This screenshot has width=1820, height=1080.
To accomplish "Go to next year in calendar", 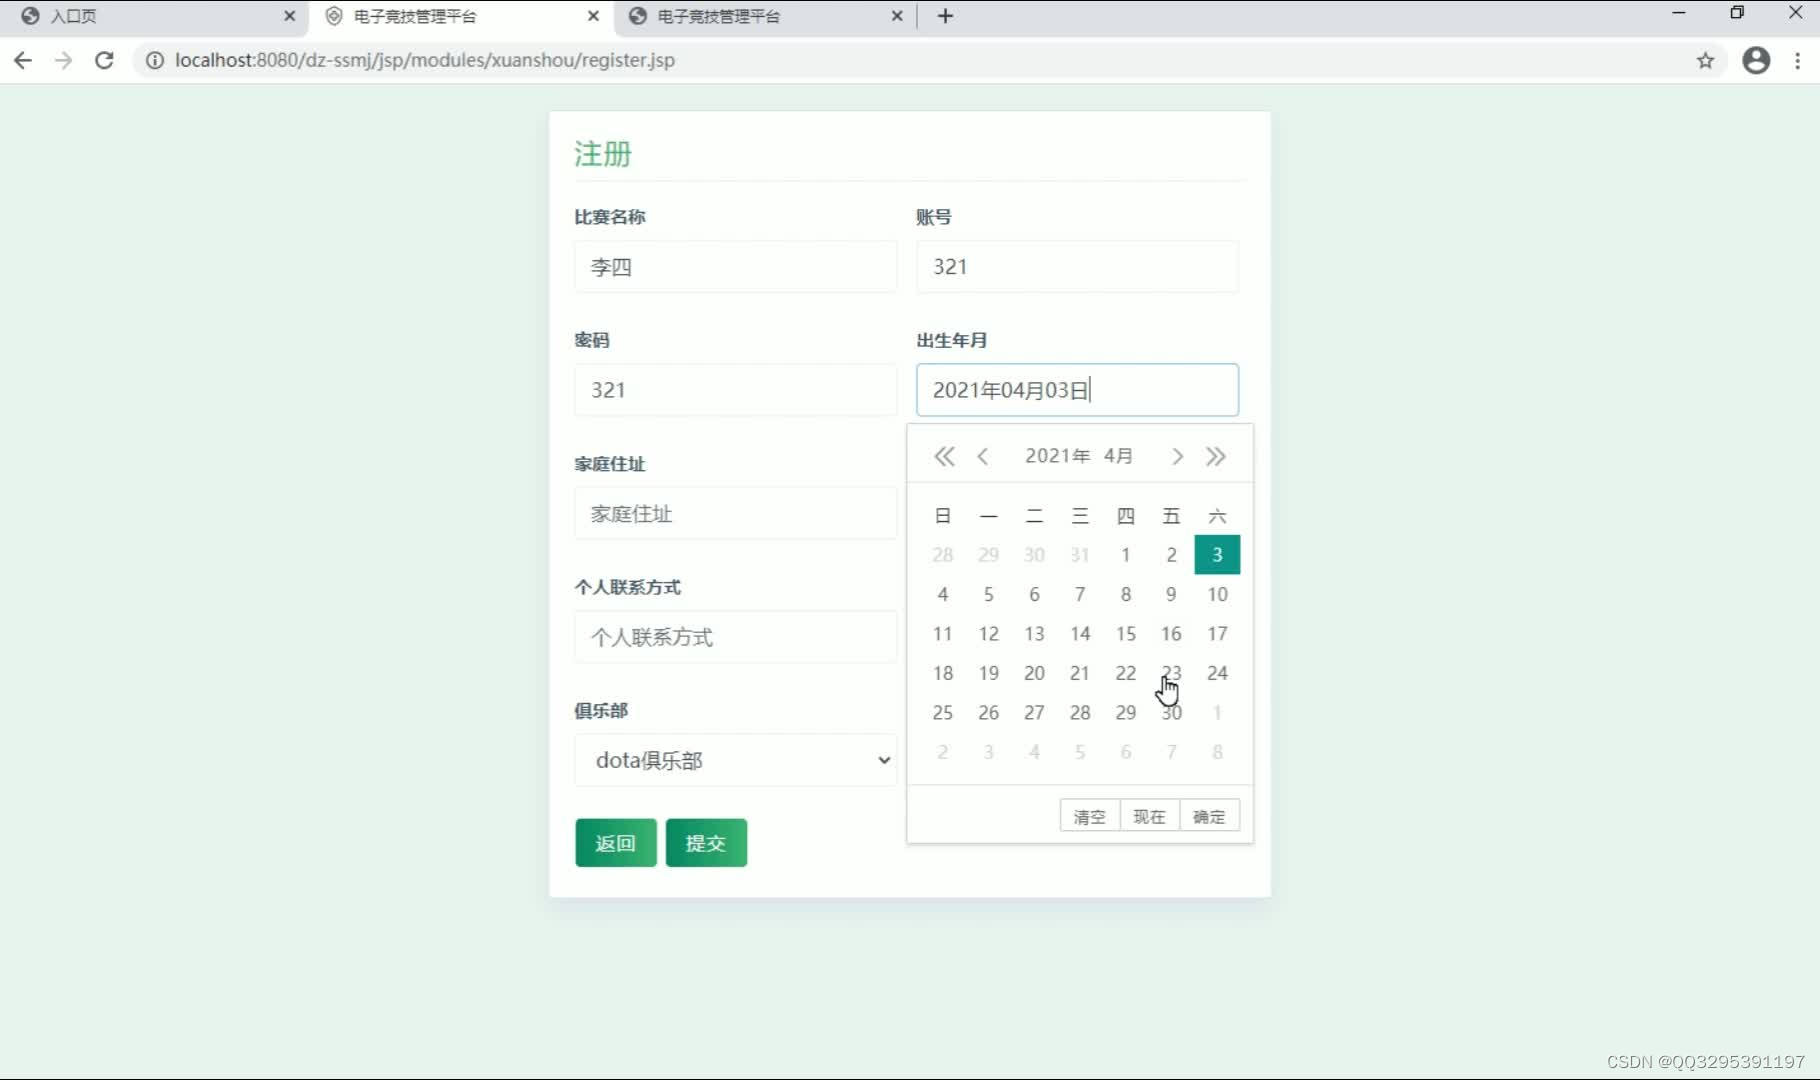I will pyautogui.click(x=1216, y=457).
